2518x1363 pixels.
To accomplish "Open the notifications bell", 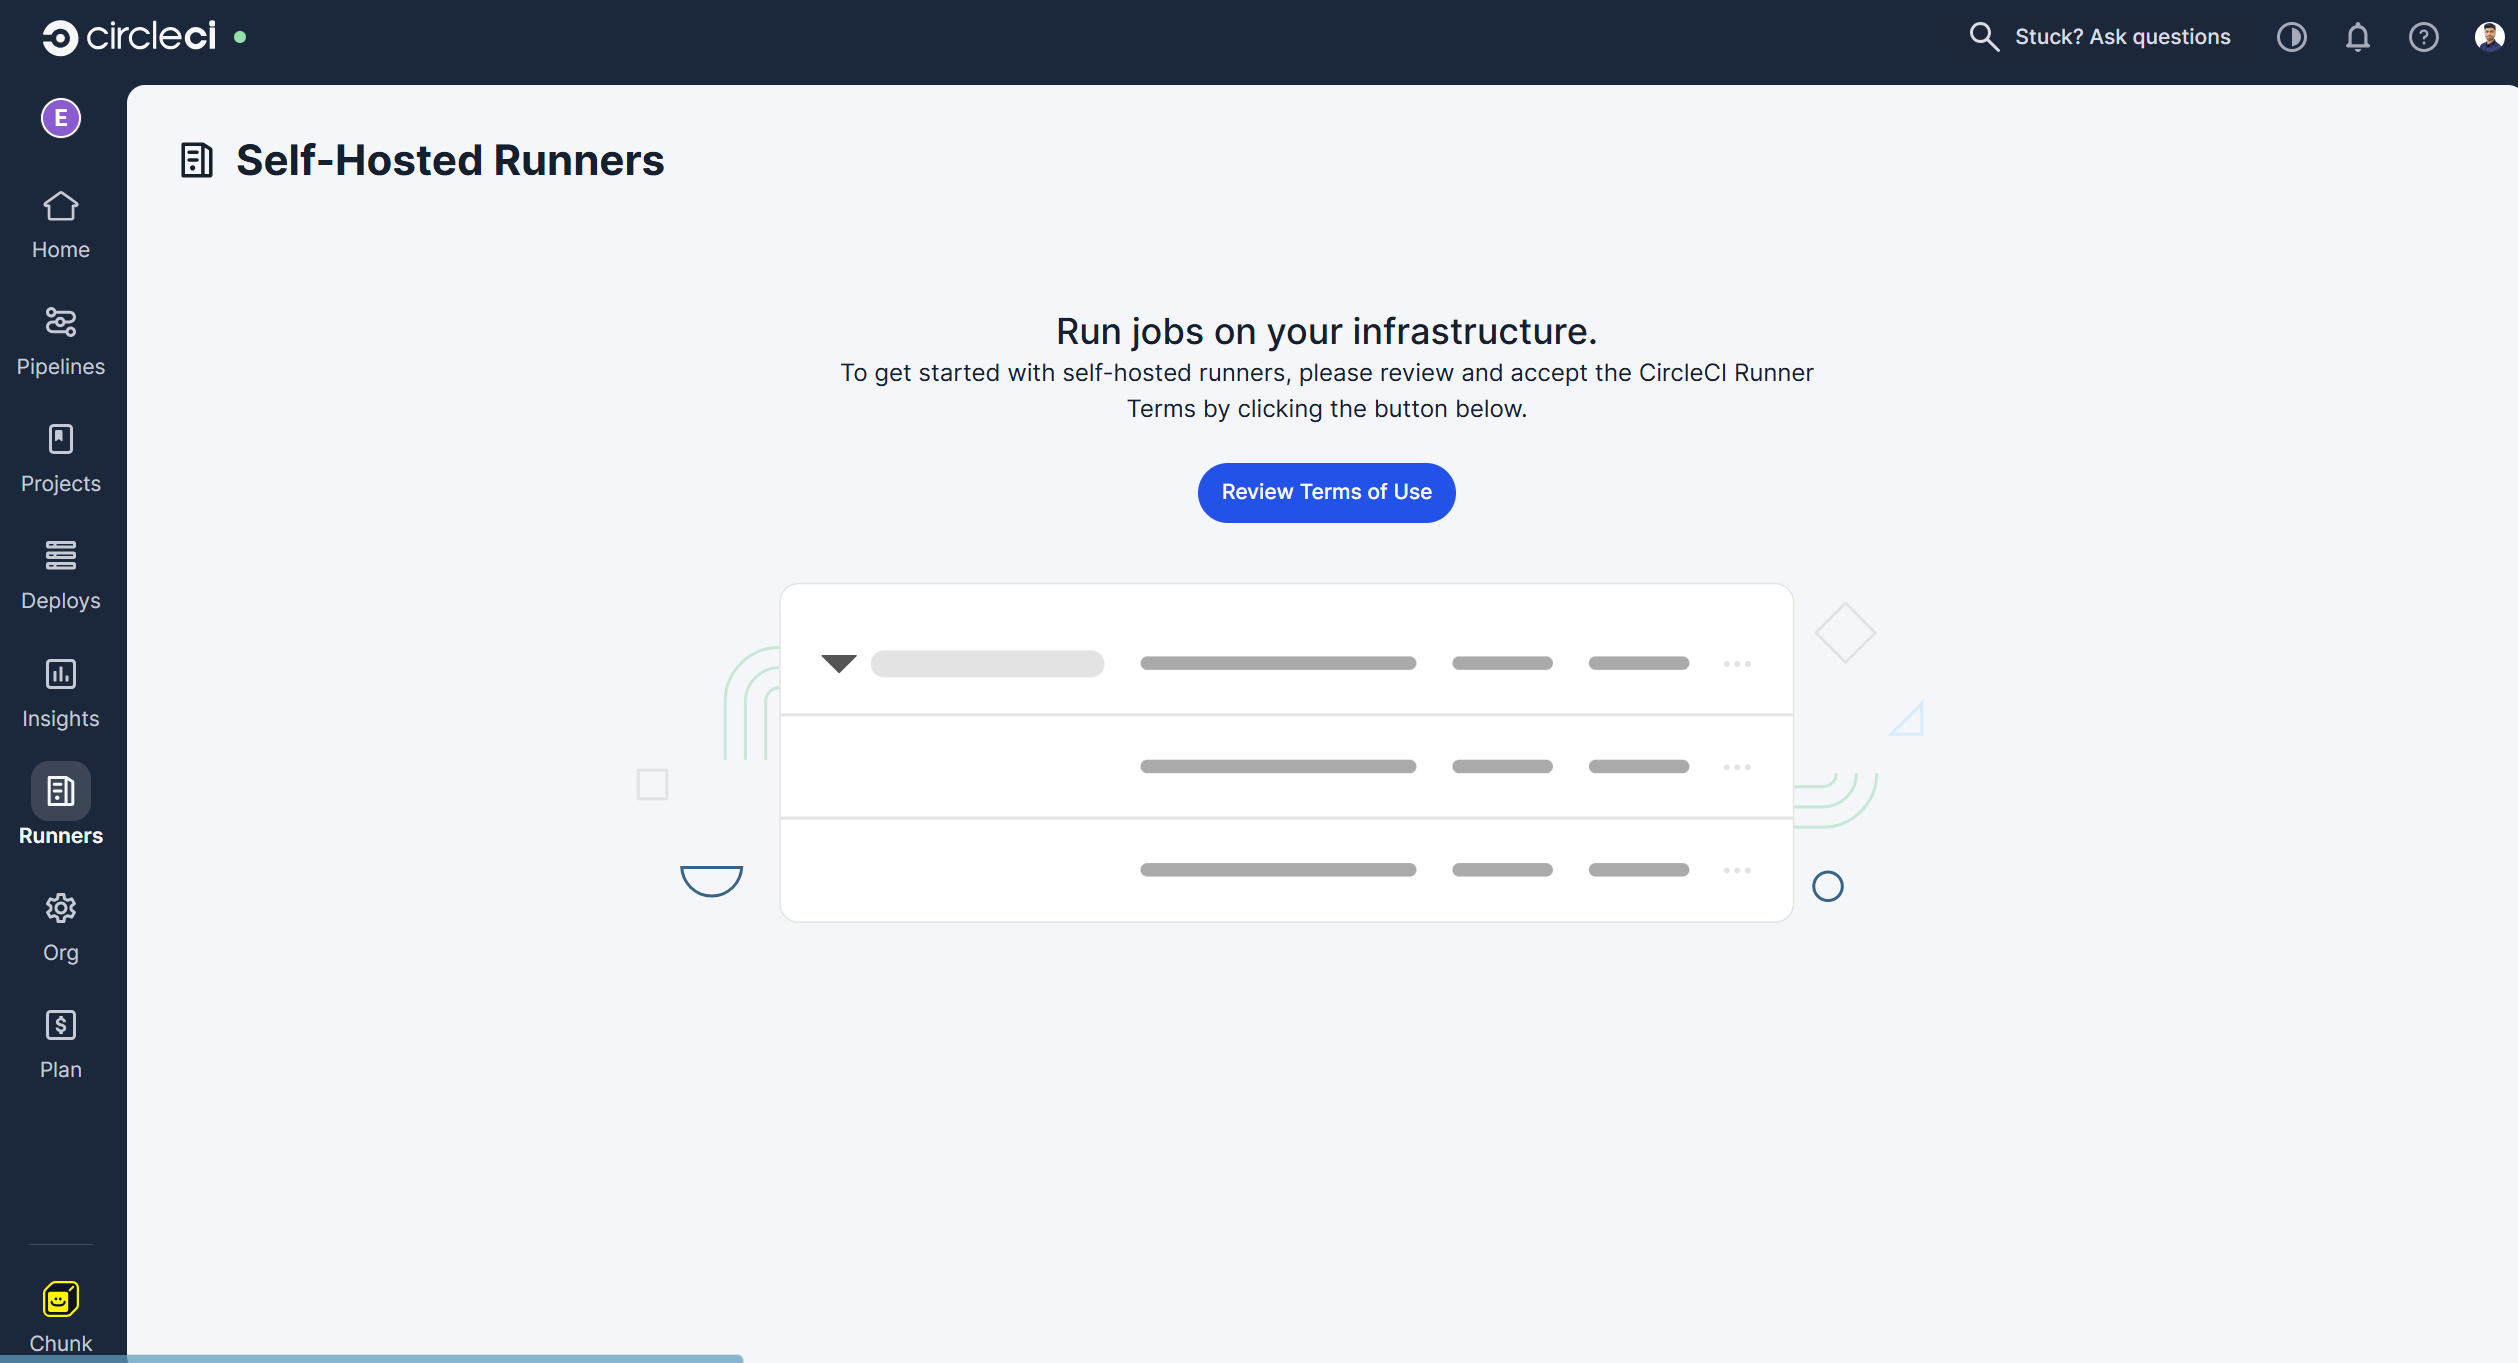I will click(2358, 37).
